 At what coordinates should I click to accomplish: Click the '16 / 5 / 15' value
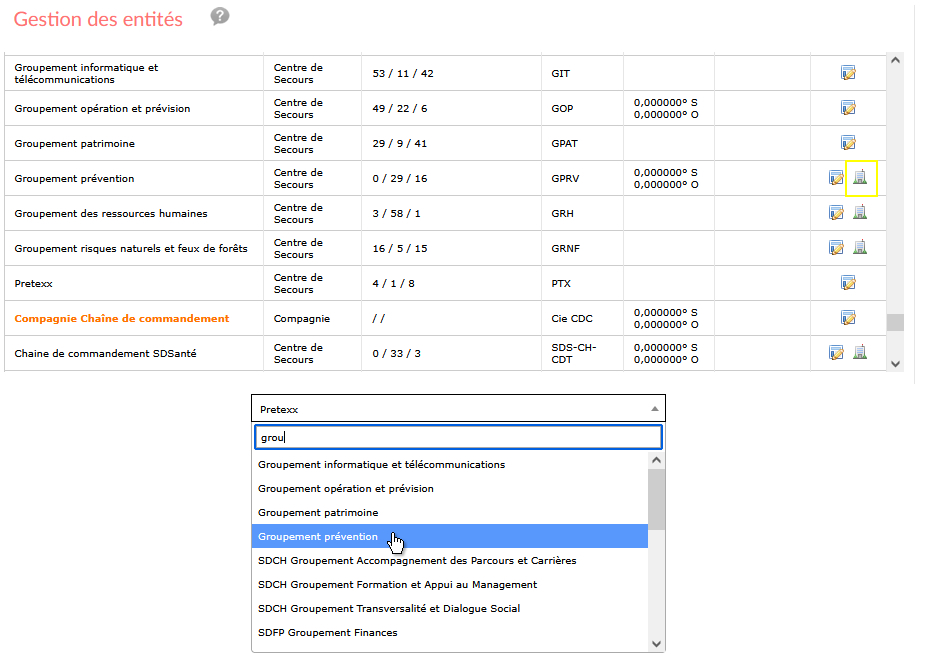click(400, 249)
